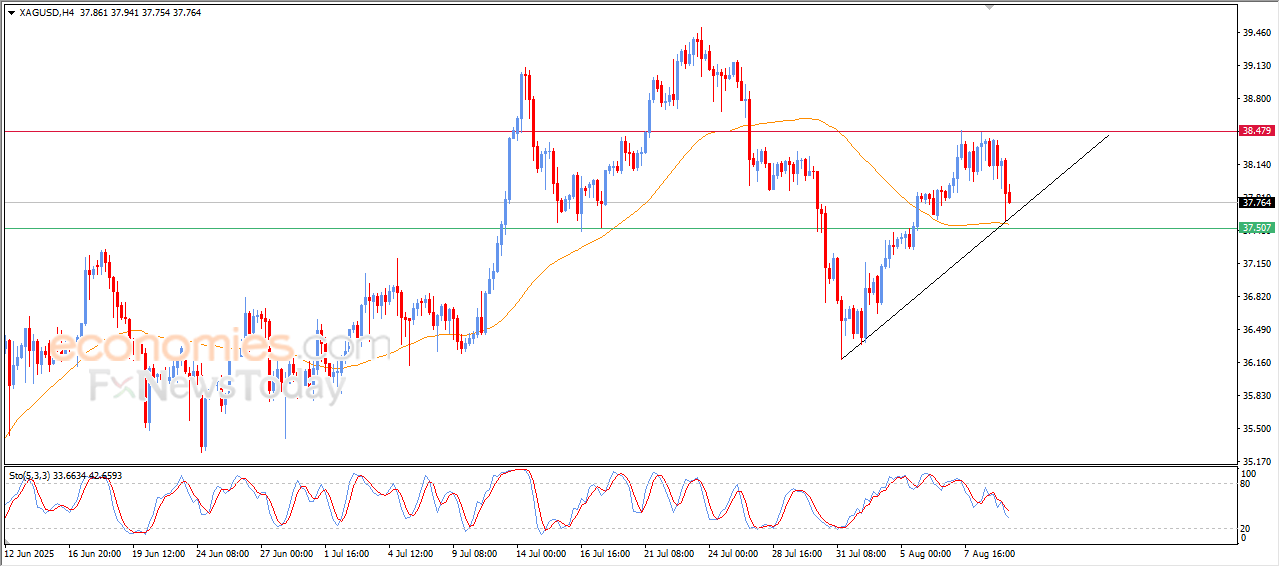Click the 5 Aug 00:00 time label
Image resolution: width=1280 pixels, height=567 pixels.
coord(926,553)
